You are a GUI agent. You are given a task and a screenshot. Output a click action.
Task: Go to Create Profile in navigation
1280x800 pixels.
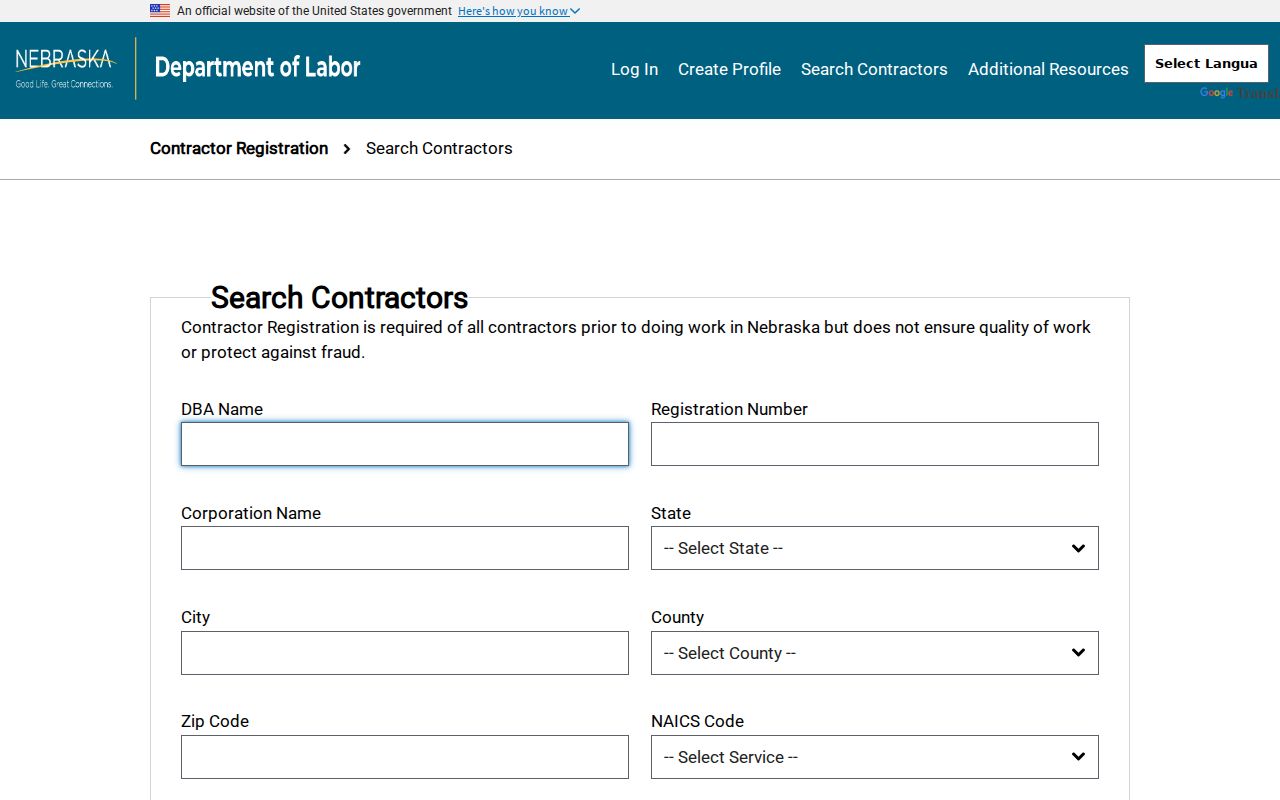click(729, 69)
